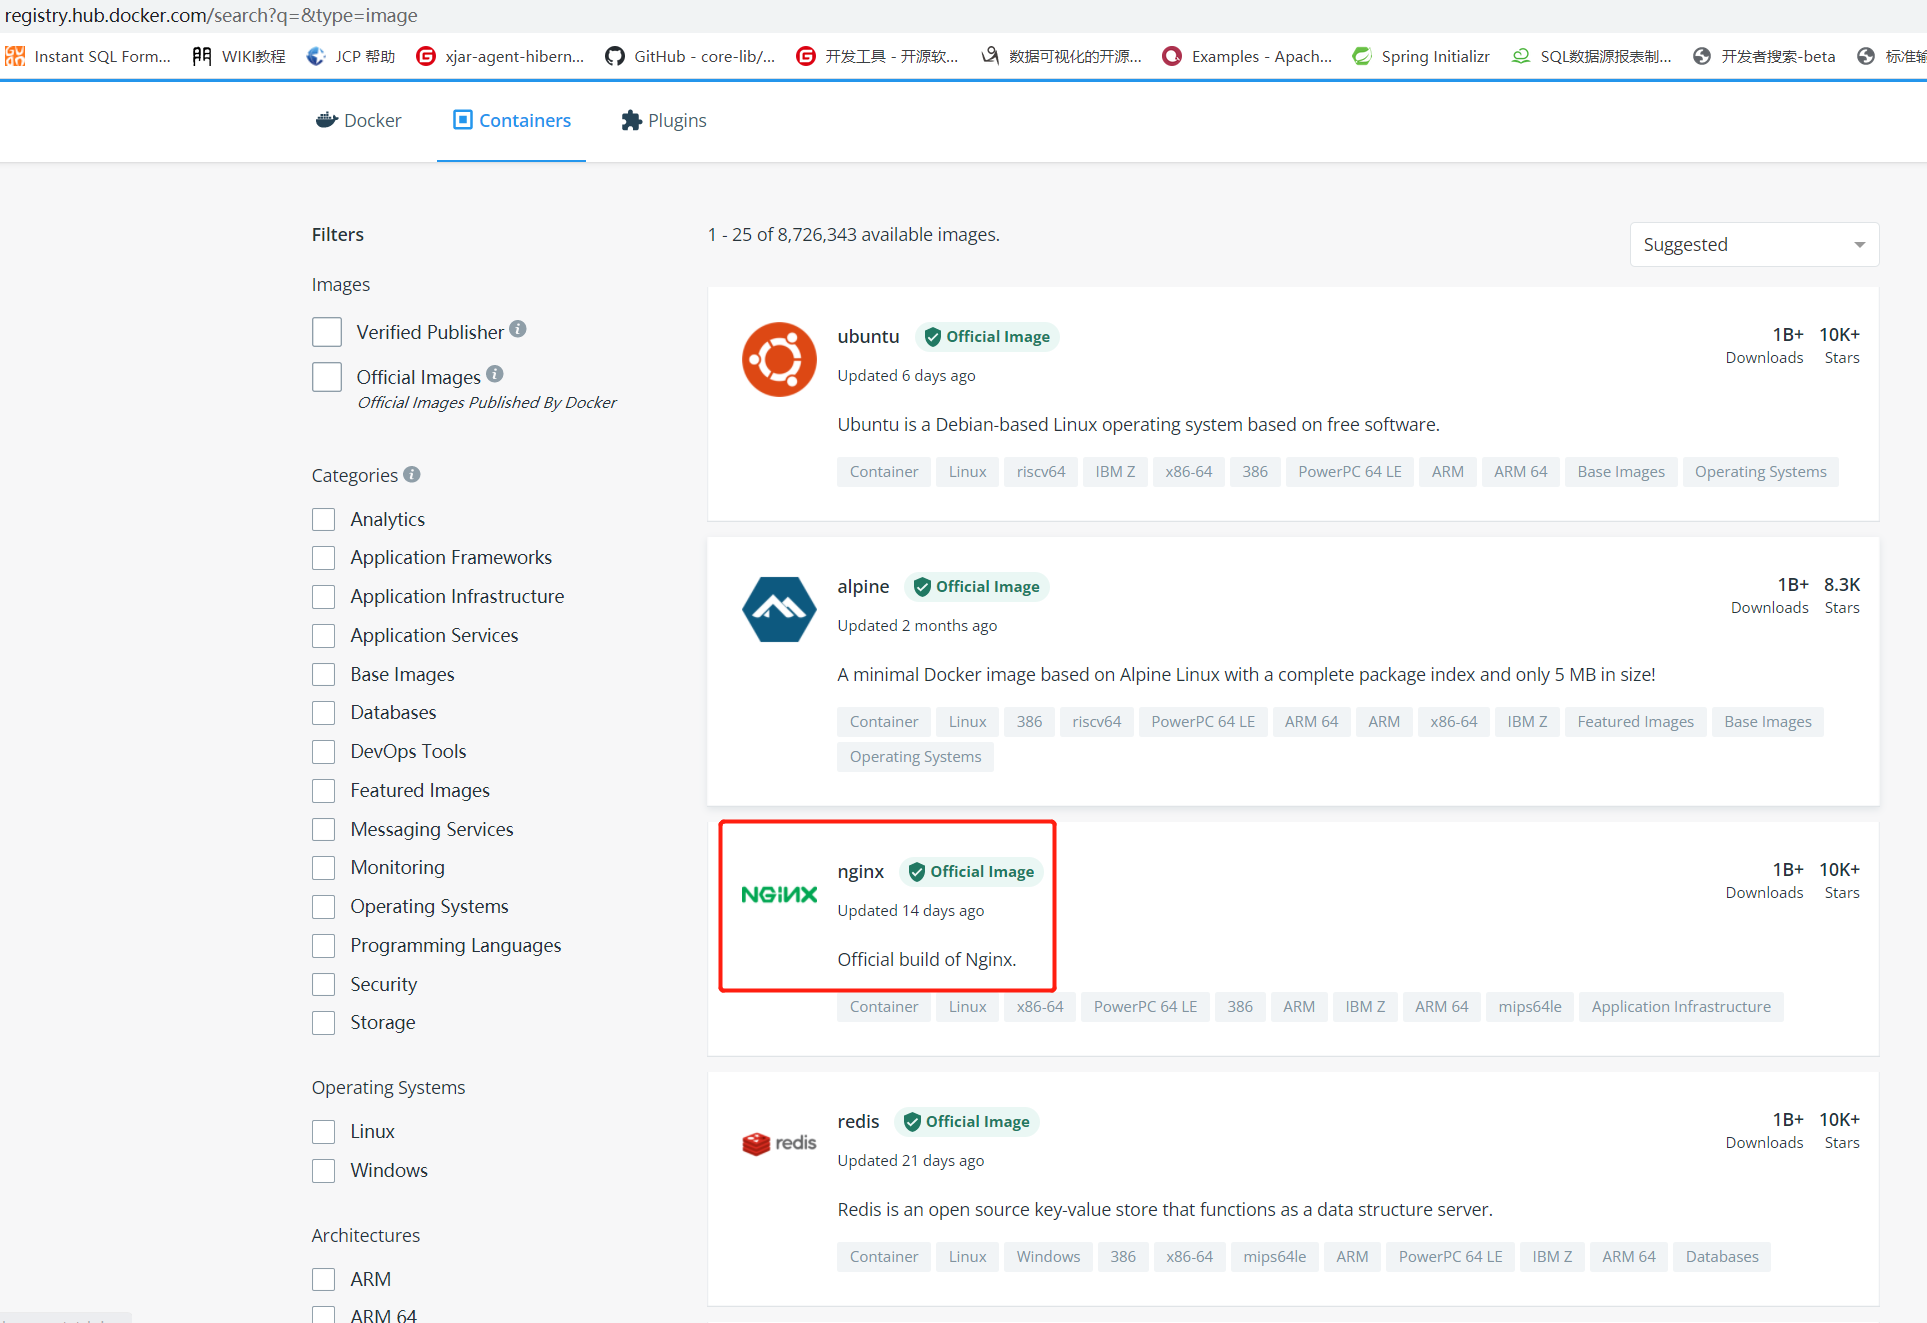
Task: Check the Security category checkbox
Action: tap(323, 984)
